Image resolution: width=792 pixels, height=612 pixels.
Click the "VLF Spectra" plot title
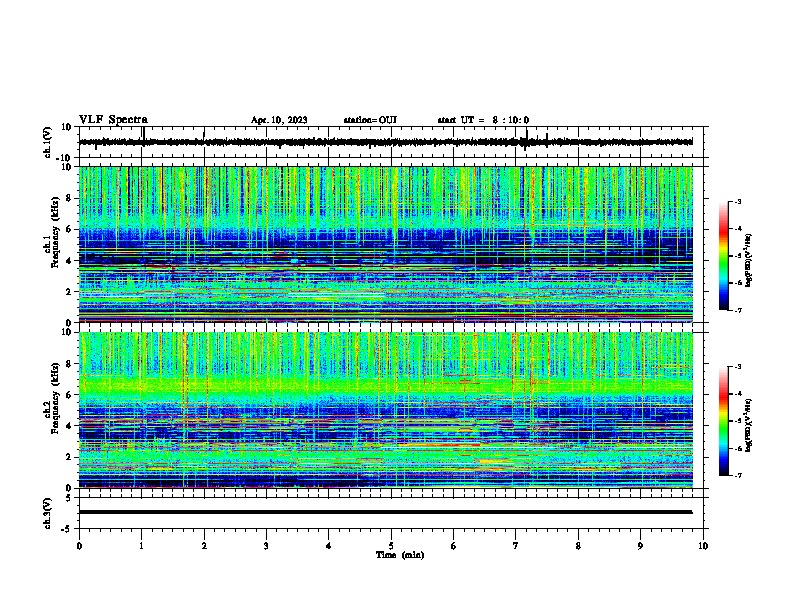[x=113, y=120]
